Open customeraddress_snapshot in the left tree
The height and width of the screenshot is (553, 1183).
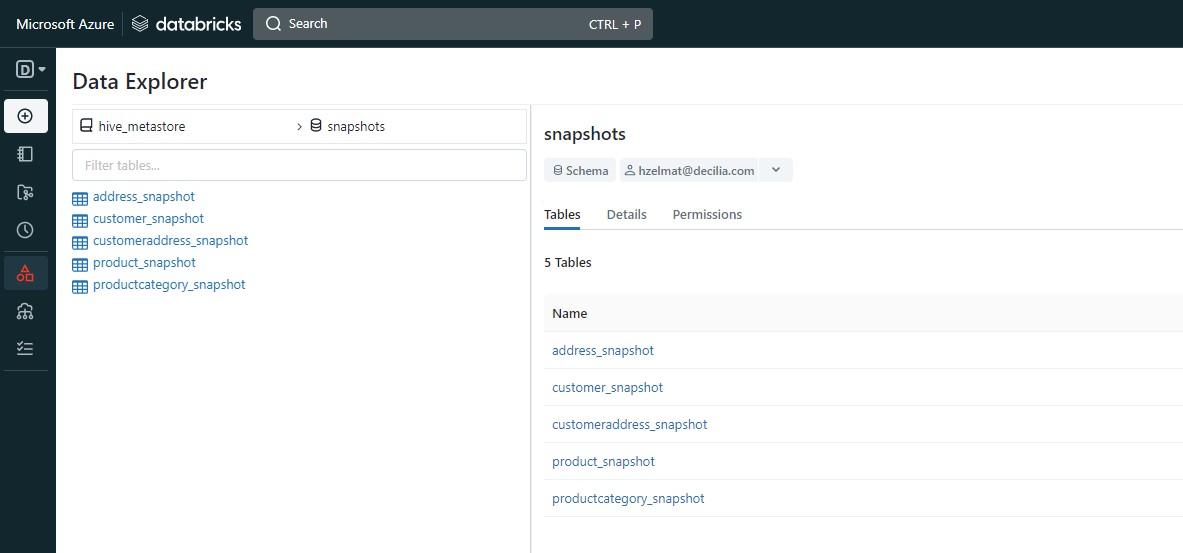[171, 241]
